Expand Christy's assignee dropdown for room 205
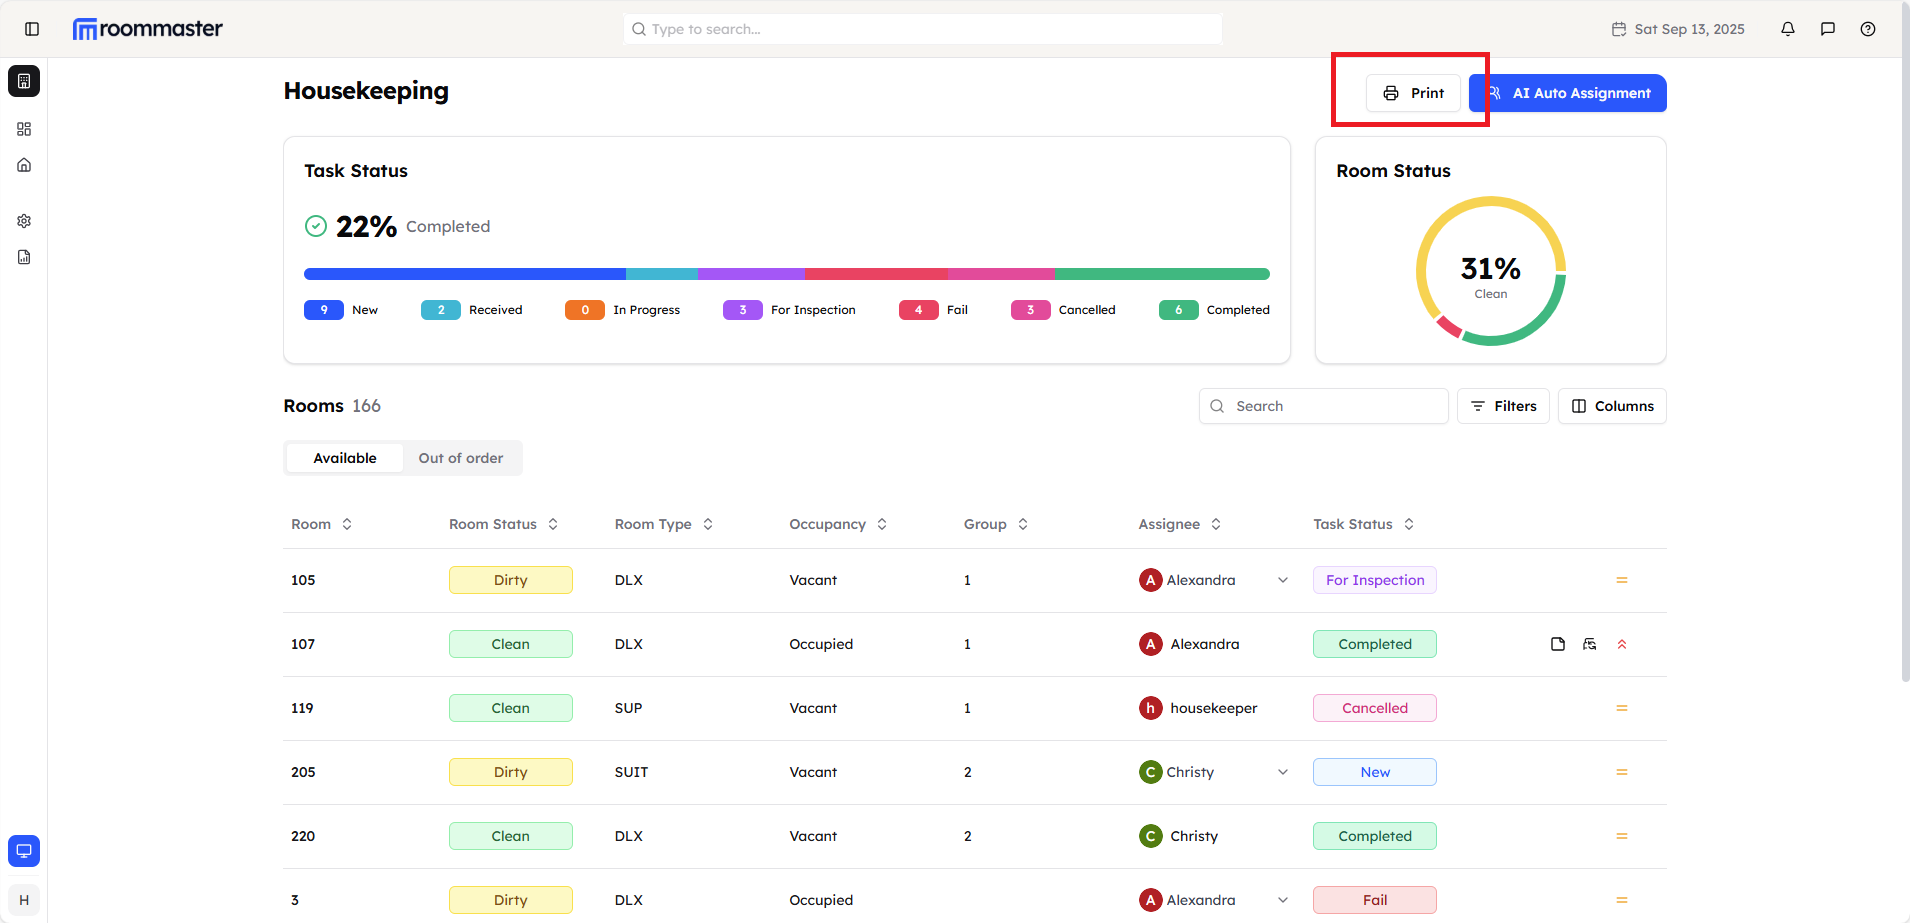 [x=1283, y=772]
